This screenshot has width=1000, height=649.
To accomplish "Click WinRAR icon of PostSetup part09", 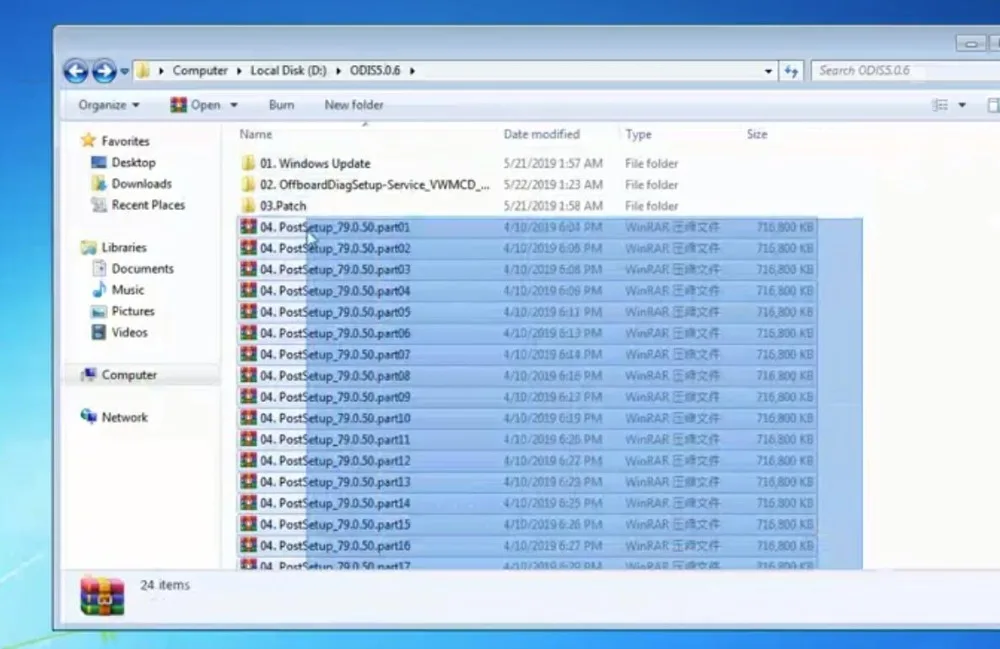I will (249, 397).
